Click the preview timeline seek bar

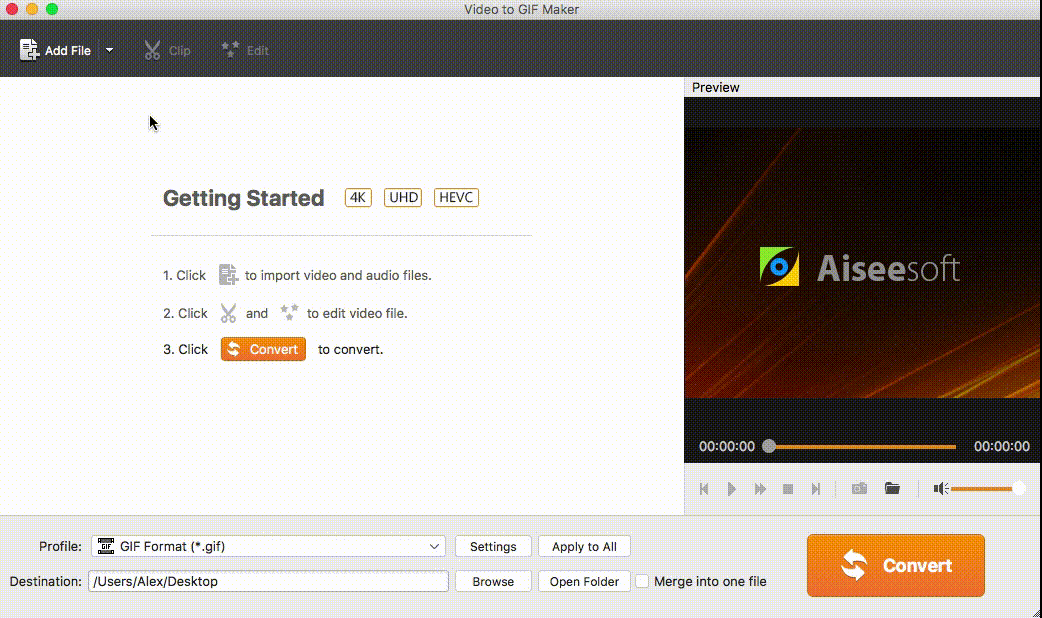click(x=862, y=446)
